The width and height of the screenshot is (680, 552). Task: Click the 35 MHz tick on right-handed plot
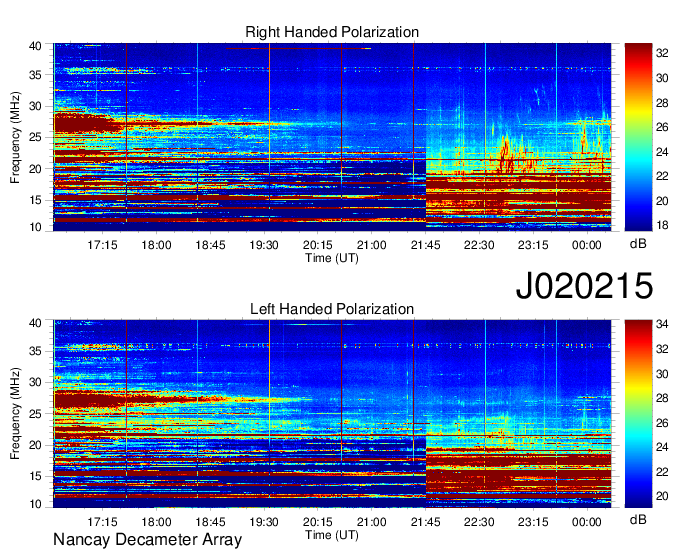[35, 75]
